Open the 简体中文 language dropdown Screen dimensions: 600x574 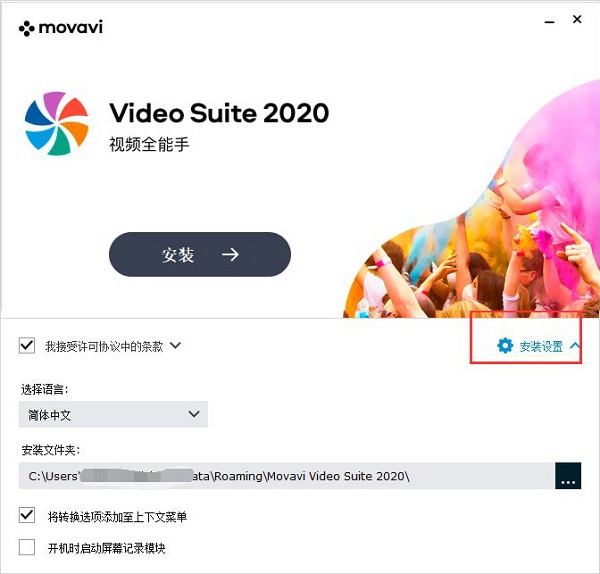coord(113,414)
